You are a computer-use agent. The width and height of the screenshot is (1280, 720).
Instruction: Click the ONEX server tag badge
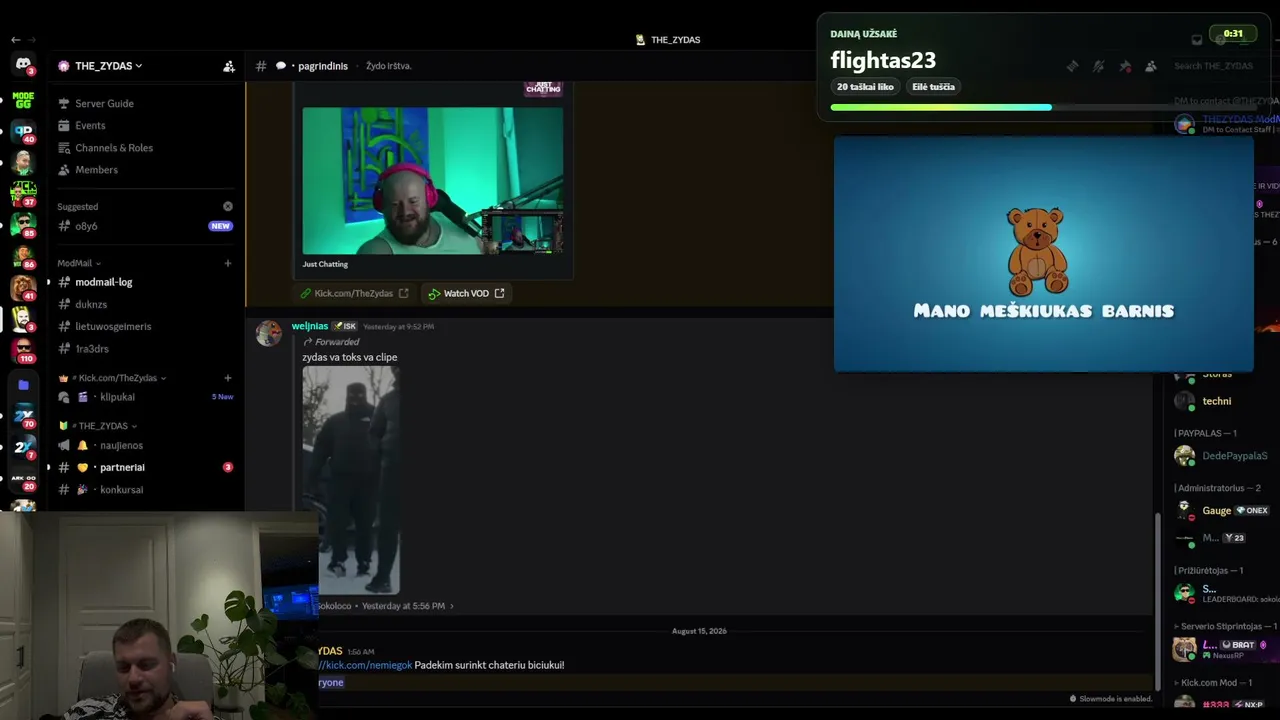click(x=1253, y=510)
